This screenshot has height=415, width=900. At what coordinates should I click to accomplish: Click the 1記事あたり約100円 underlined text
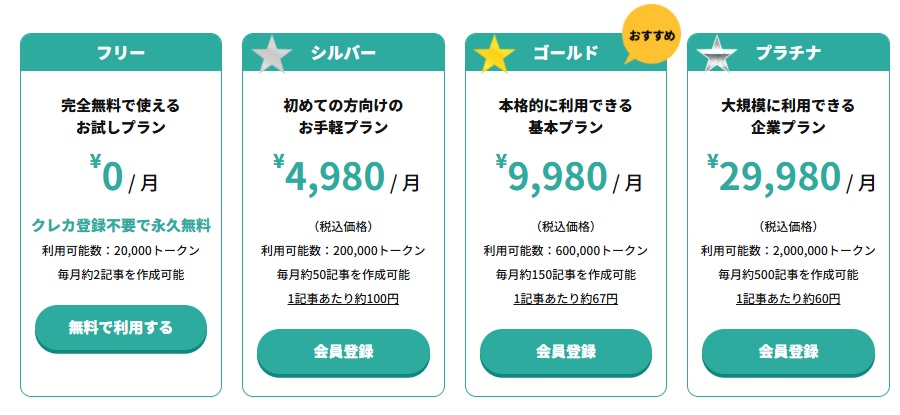pos(343,298)
